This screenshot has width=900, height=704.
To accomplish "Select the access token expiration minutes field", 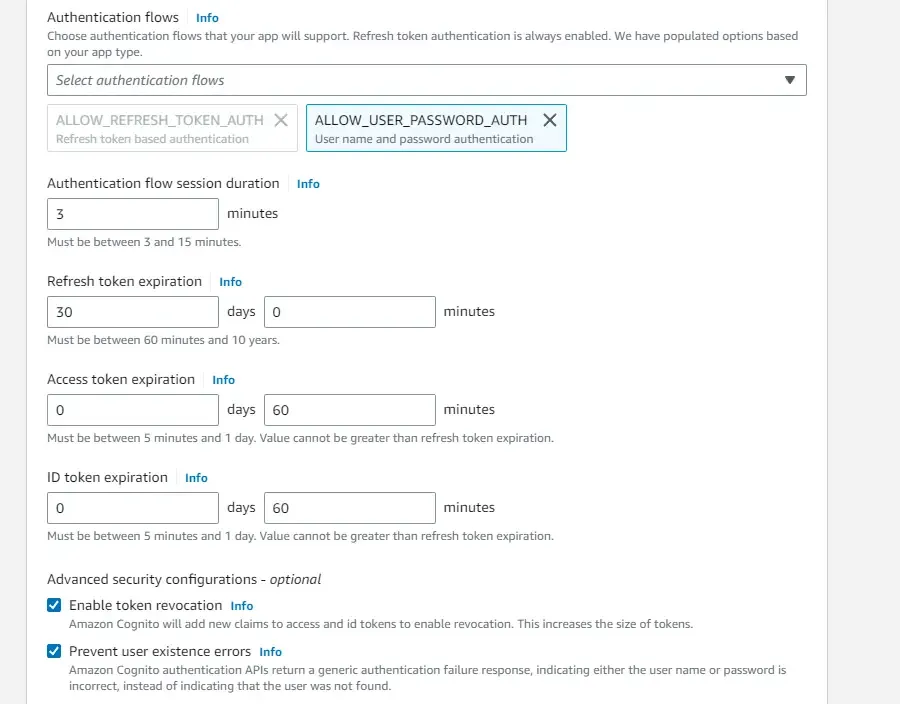I will point(349,409).
